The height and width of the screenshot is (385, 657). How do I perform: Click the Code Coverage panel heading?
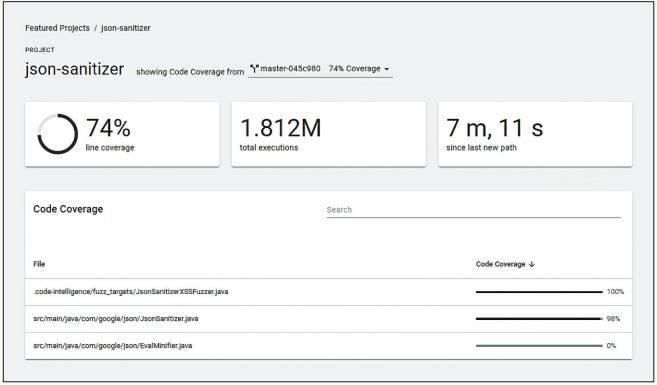point(68,209)
